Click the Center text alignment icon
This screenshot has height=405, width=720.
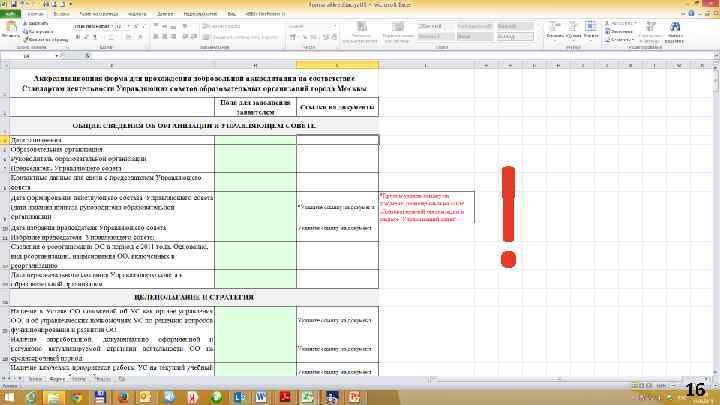pos(164,36)
